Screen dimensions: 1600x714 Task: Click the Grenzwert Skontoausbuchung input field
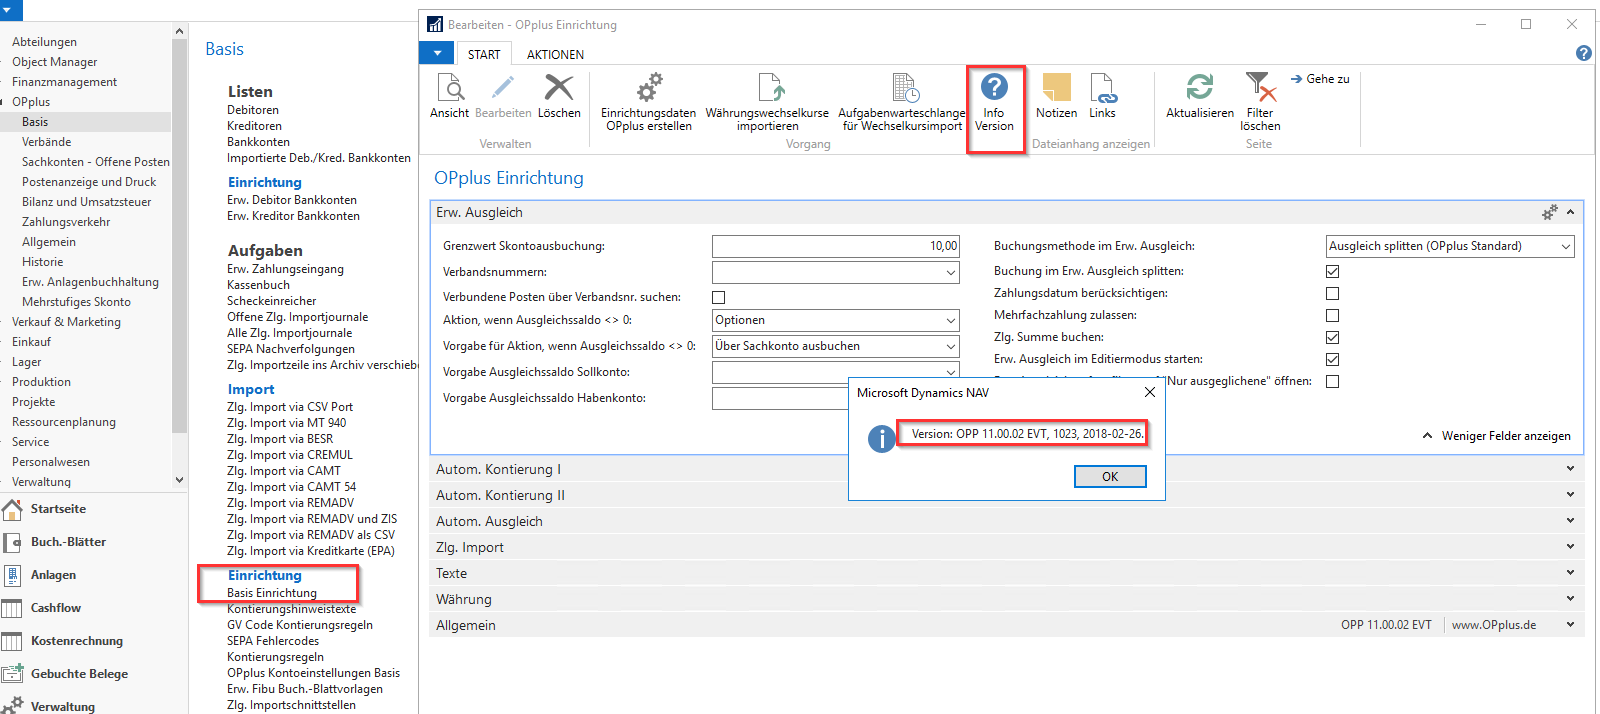835,246
